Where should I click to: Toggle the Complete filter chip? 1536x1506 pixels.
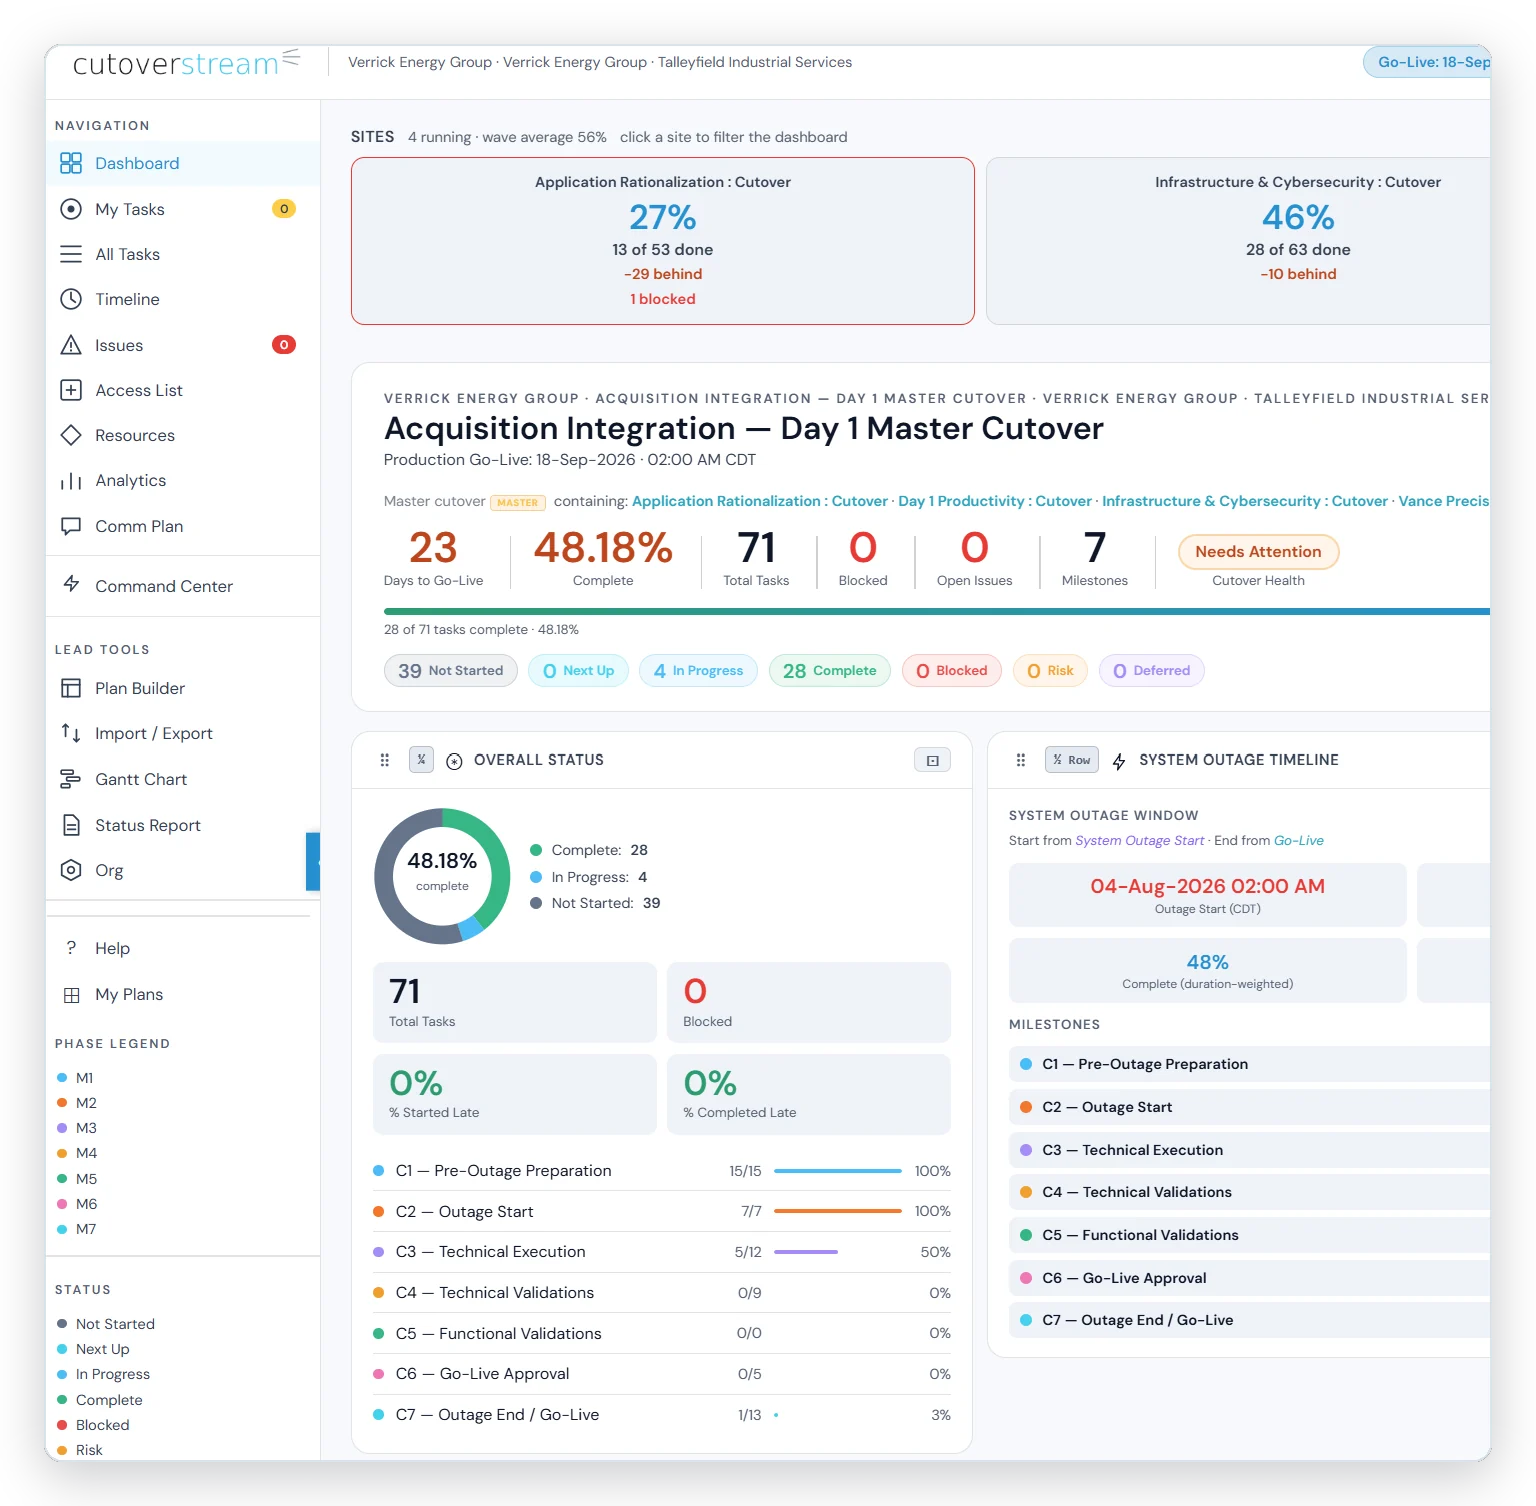pyautogui.click(x=829, y=671)
